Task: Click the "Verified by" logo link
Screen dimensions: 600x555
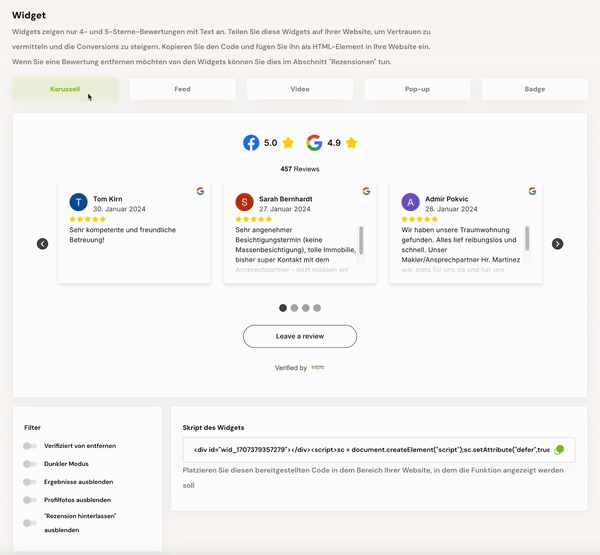Action: (x=318, y=368)
